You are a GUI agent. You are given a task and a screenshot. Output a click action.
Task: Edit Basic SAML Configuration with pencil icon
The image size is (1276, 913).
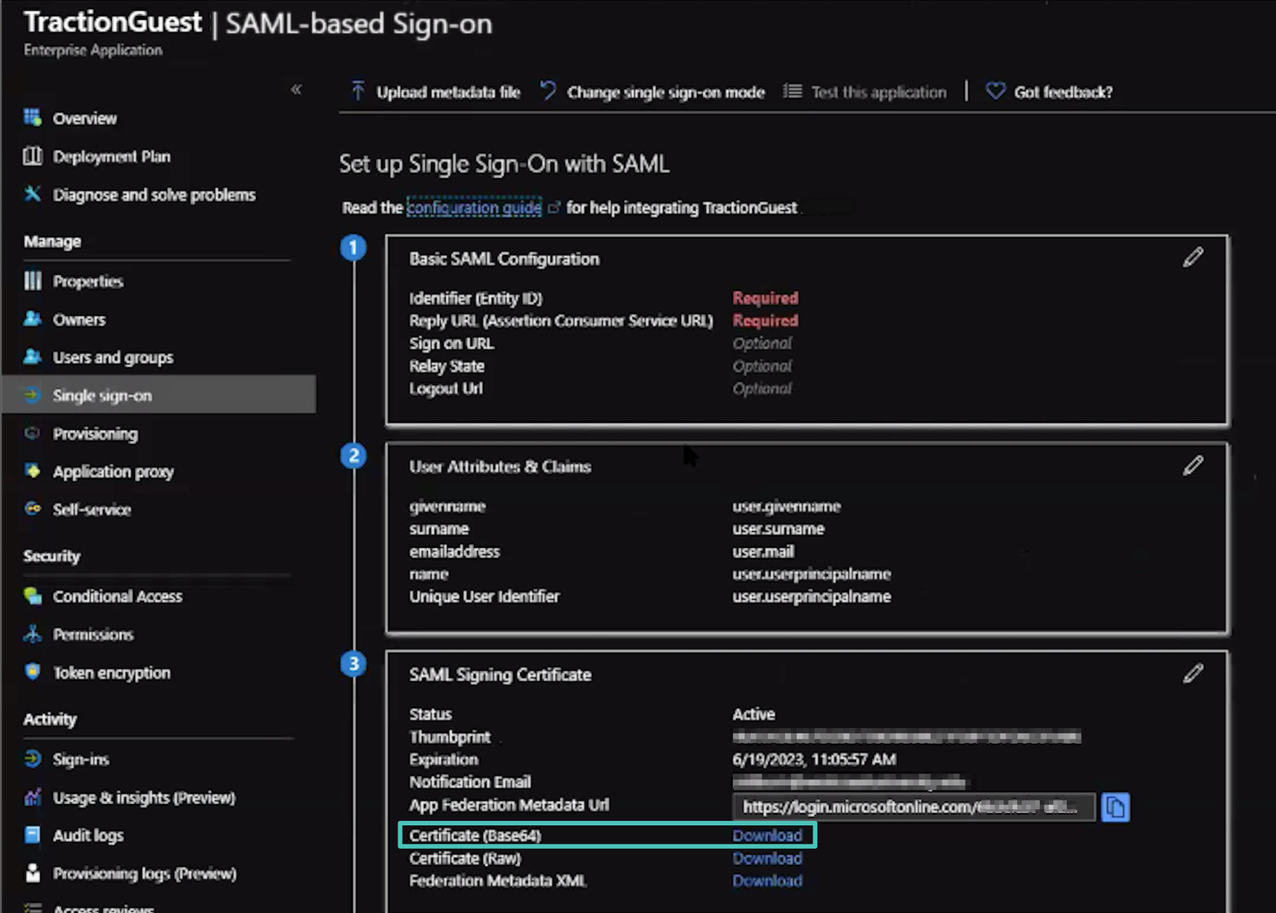pyautogui.click(x=1193, y=257)
